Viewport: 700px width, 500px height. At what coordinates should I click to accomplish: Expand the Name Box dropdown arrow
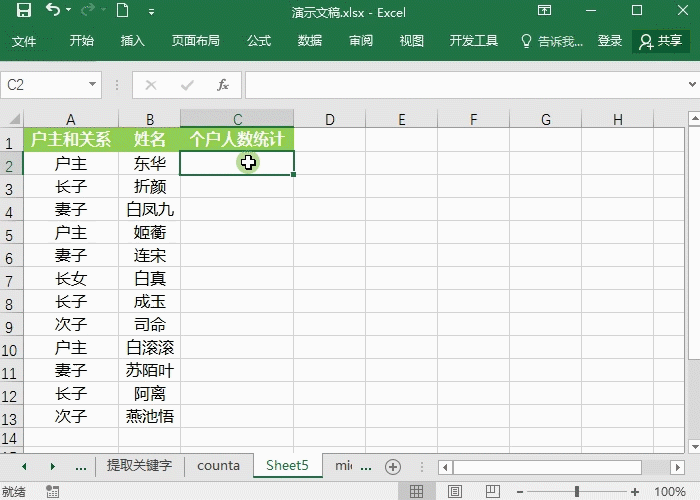coord(92,84)
